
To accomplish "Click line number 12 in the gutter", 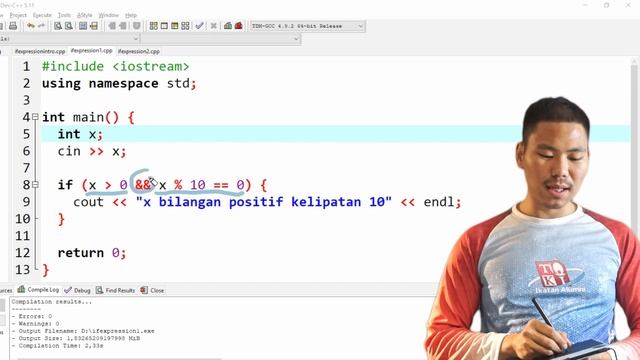I will (22, 253).
